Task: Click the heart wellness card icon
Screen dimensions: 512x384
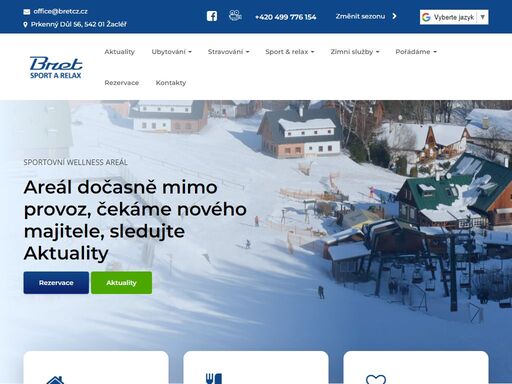Action: (x=376, y=379)
